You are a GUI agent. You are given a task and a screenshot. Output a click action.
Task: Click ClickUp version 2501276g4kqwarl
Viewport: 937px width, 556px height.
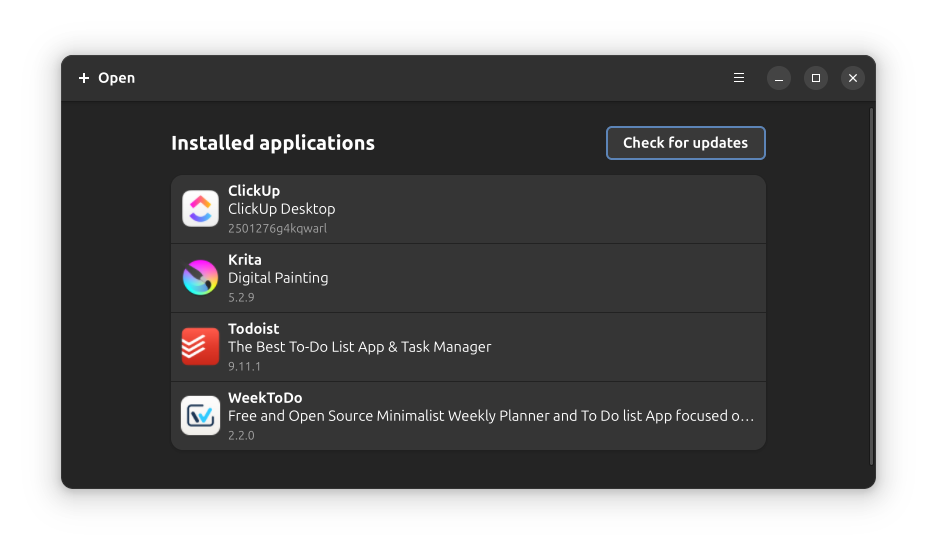pyautogui.click(x=277, y=228)
